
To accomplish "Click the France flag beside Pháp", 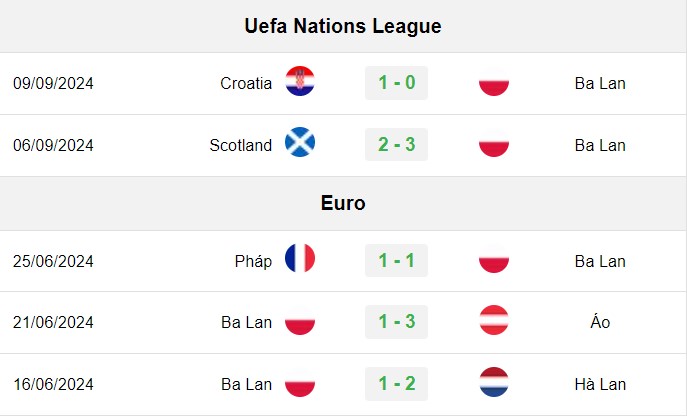I will pos(300,258).
